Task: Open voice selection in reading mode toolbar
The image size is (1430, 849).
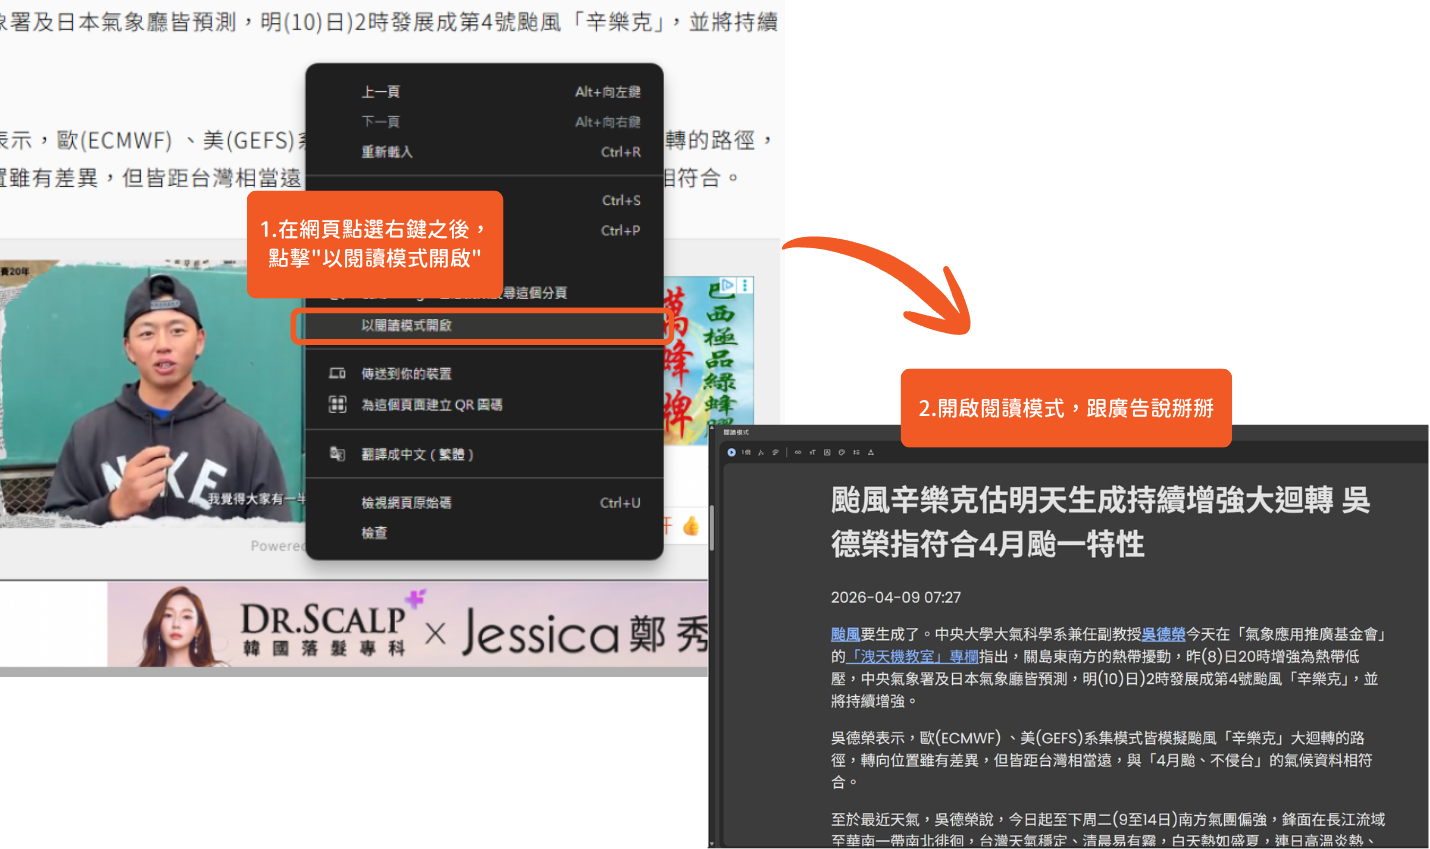Action: (761, 452)
